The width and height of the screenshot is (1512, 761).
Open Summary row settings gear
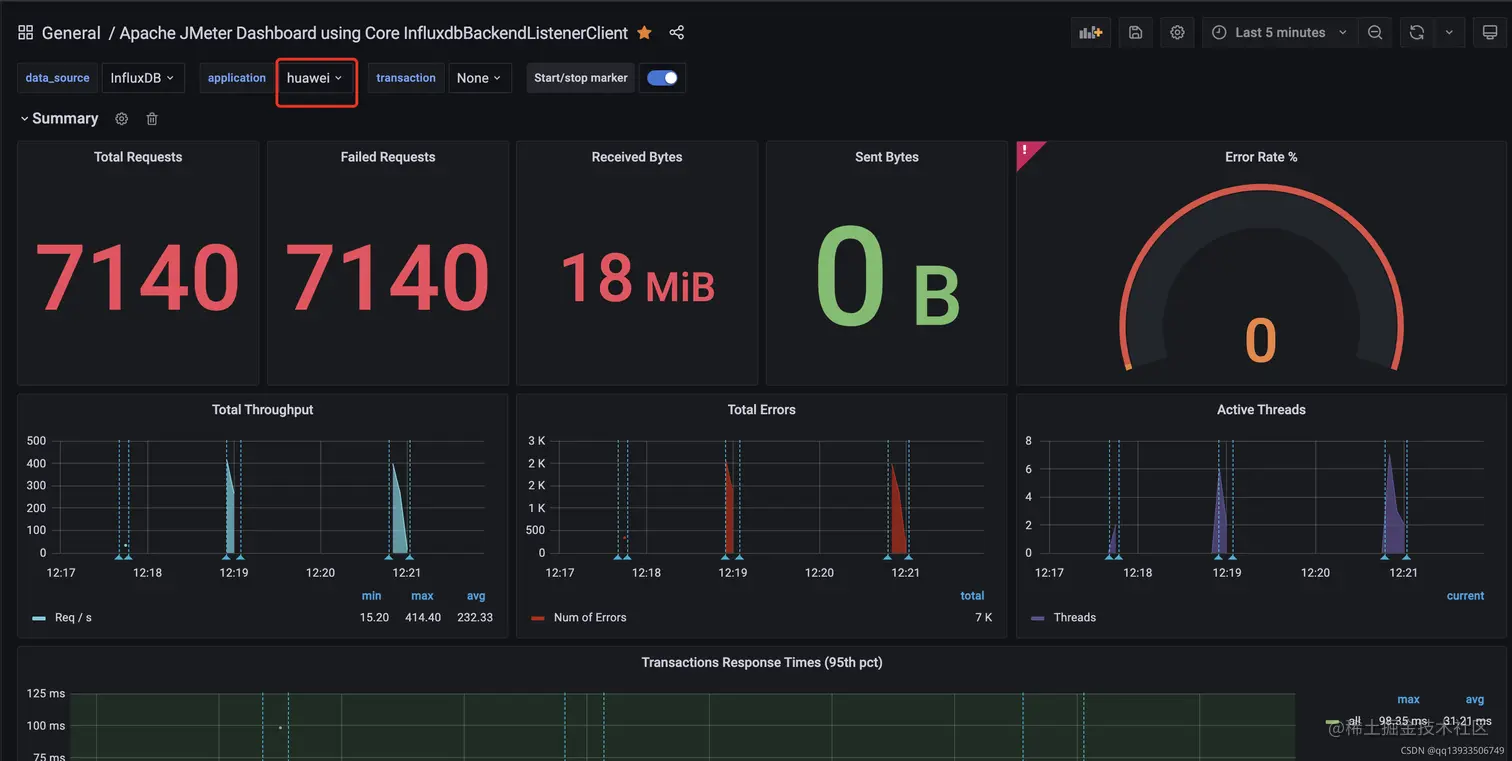[122, 119]
